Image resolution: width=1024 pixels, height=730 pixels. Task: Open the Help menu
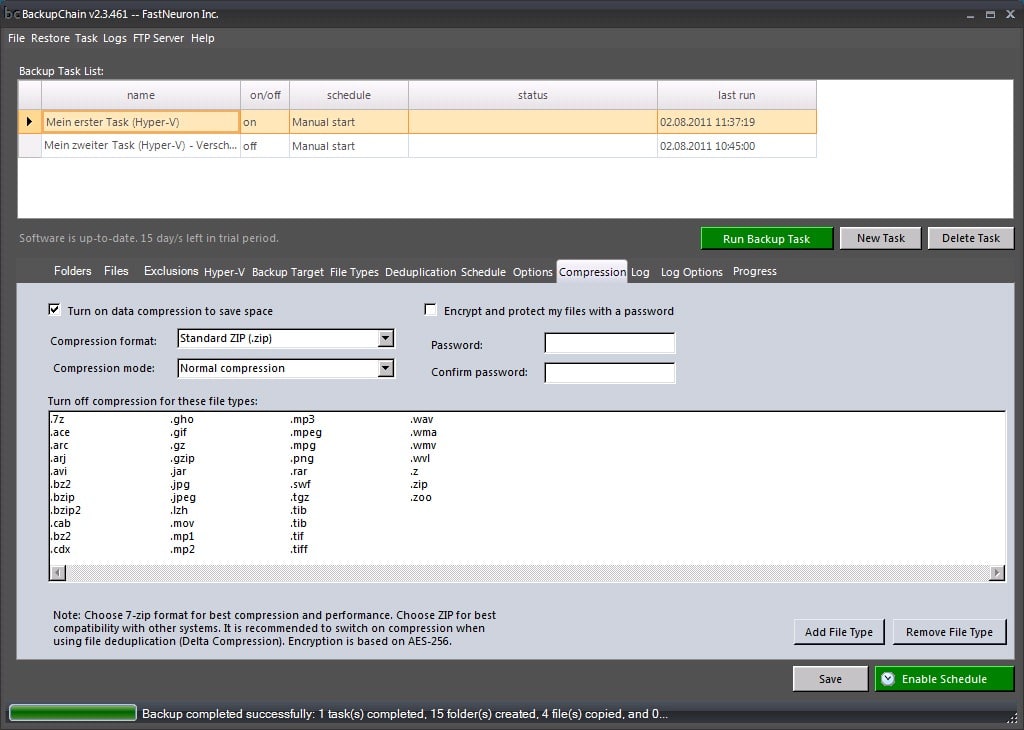202,38
